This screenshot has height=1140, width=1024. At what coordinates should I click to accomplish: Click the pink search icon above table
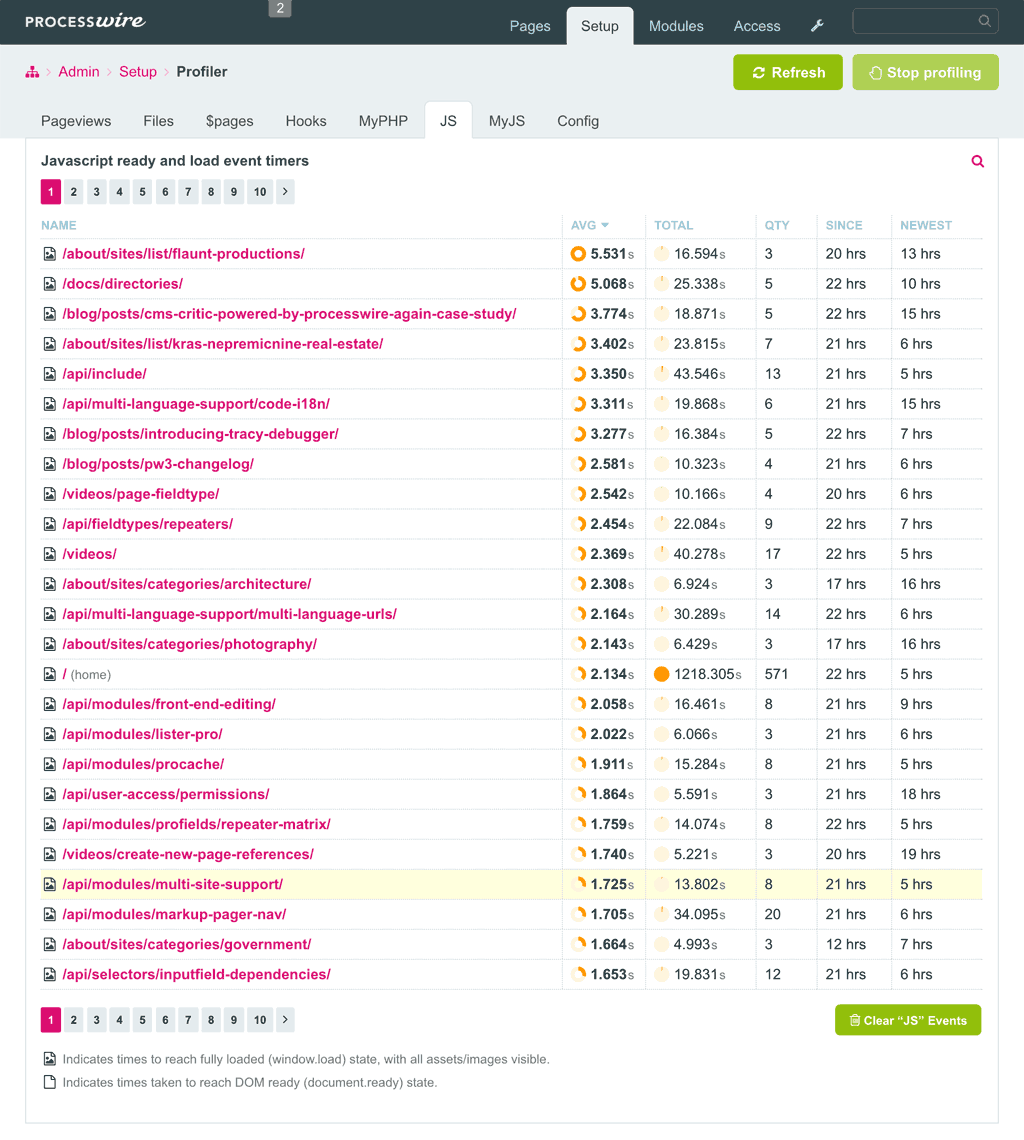[978, 161]
